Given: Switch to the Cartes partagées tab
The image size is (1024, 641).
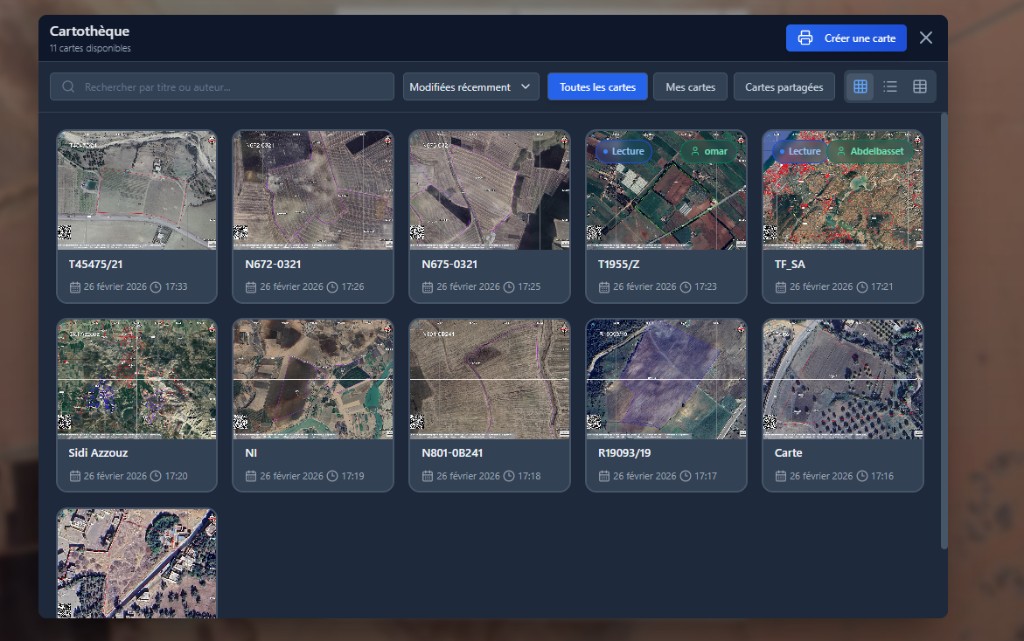Looking at the screenshot, I should point(784,87).
